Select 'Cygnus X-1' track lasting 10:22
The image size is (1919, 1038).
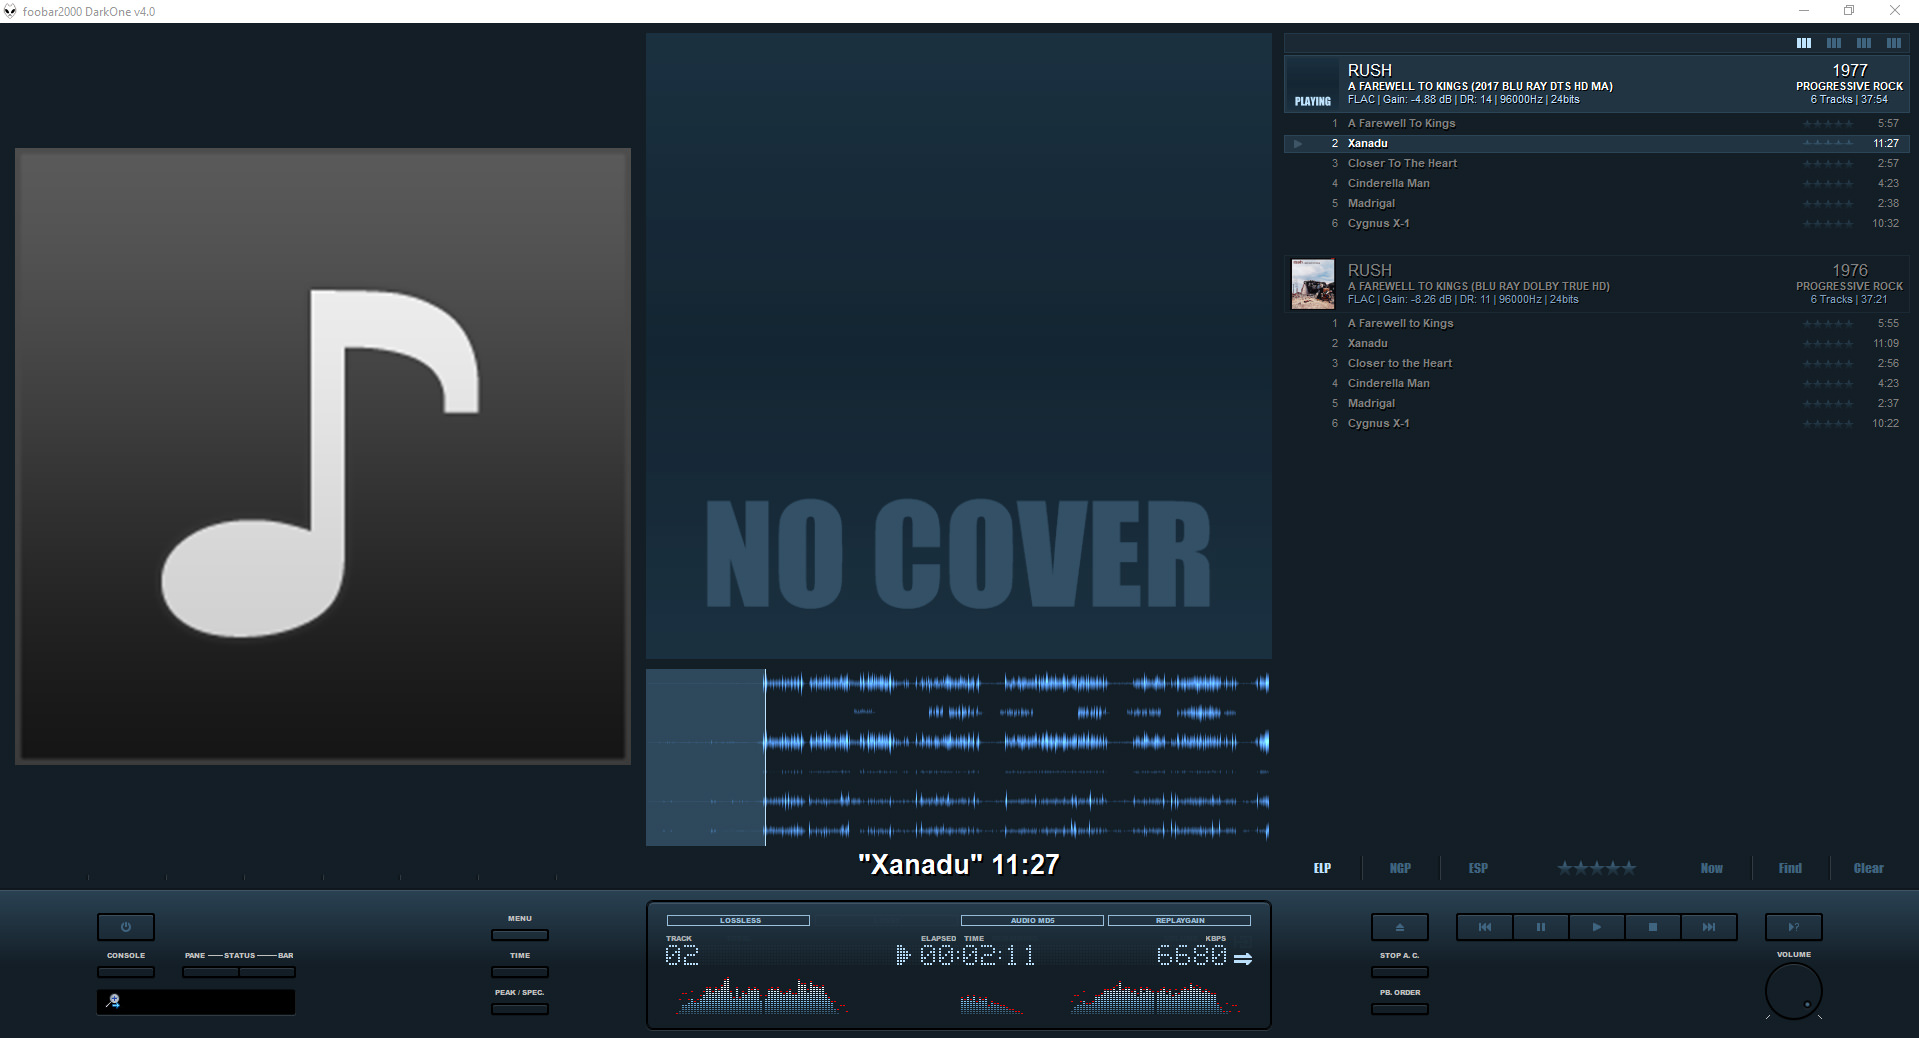(1597, 423)
